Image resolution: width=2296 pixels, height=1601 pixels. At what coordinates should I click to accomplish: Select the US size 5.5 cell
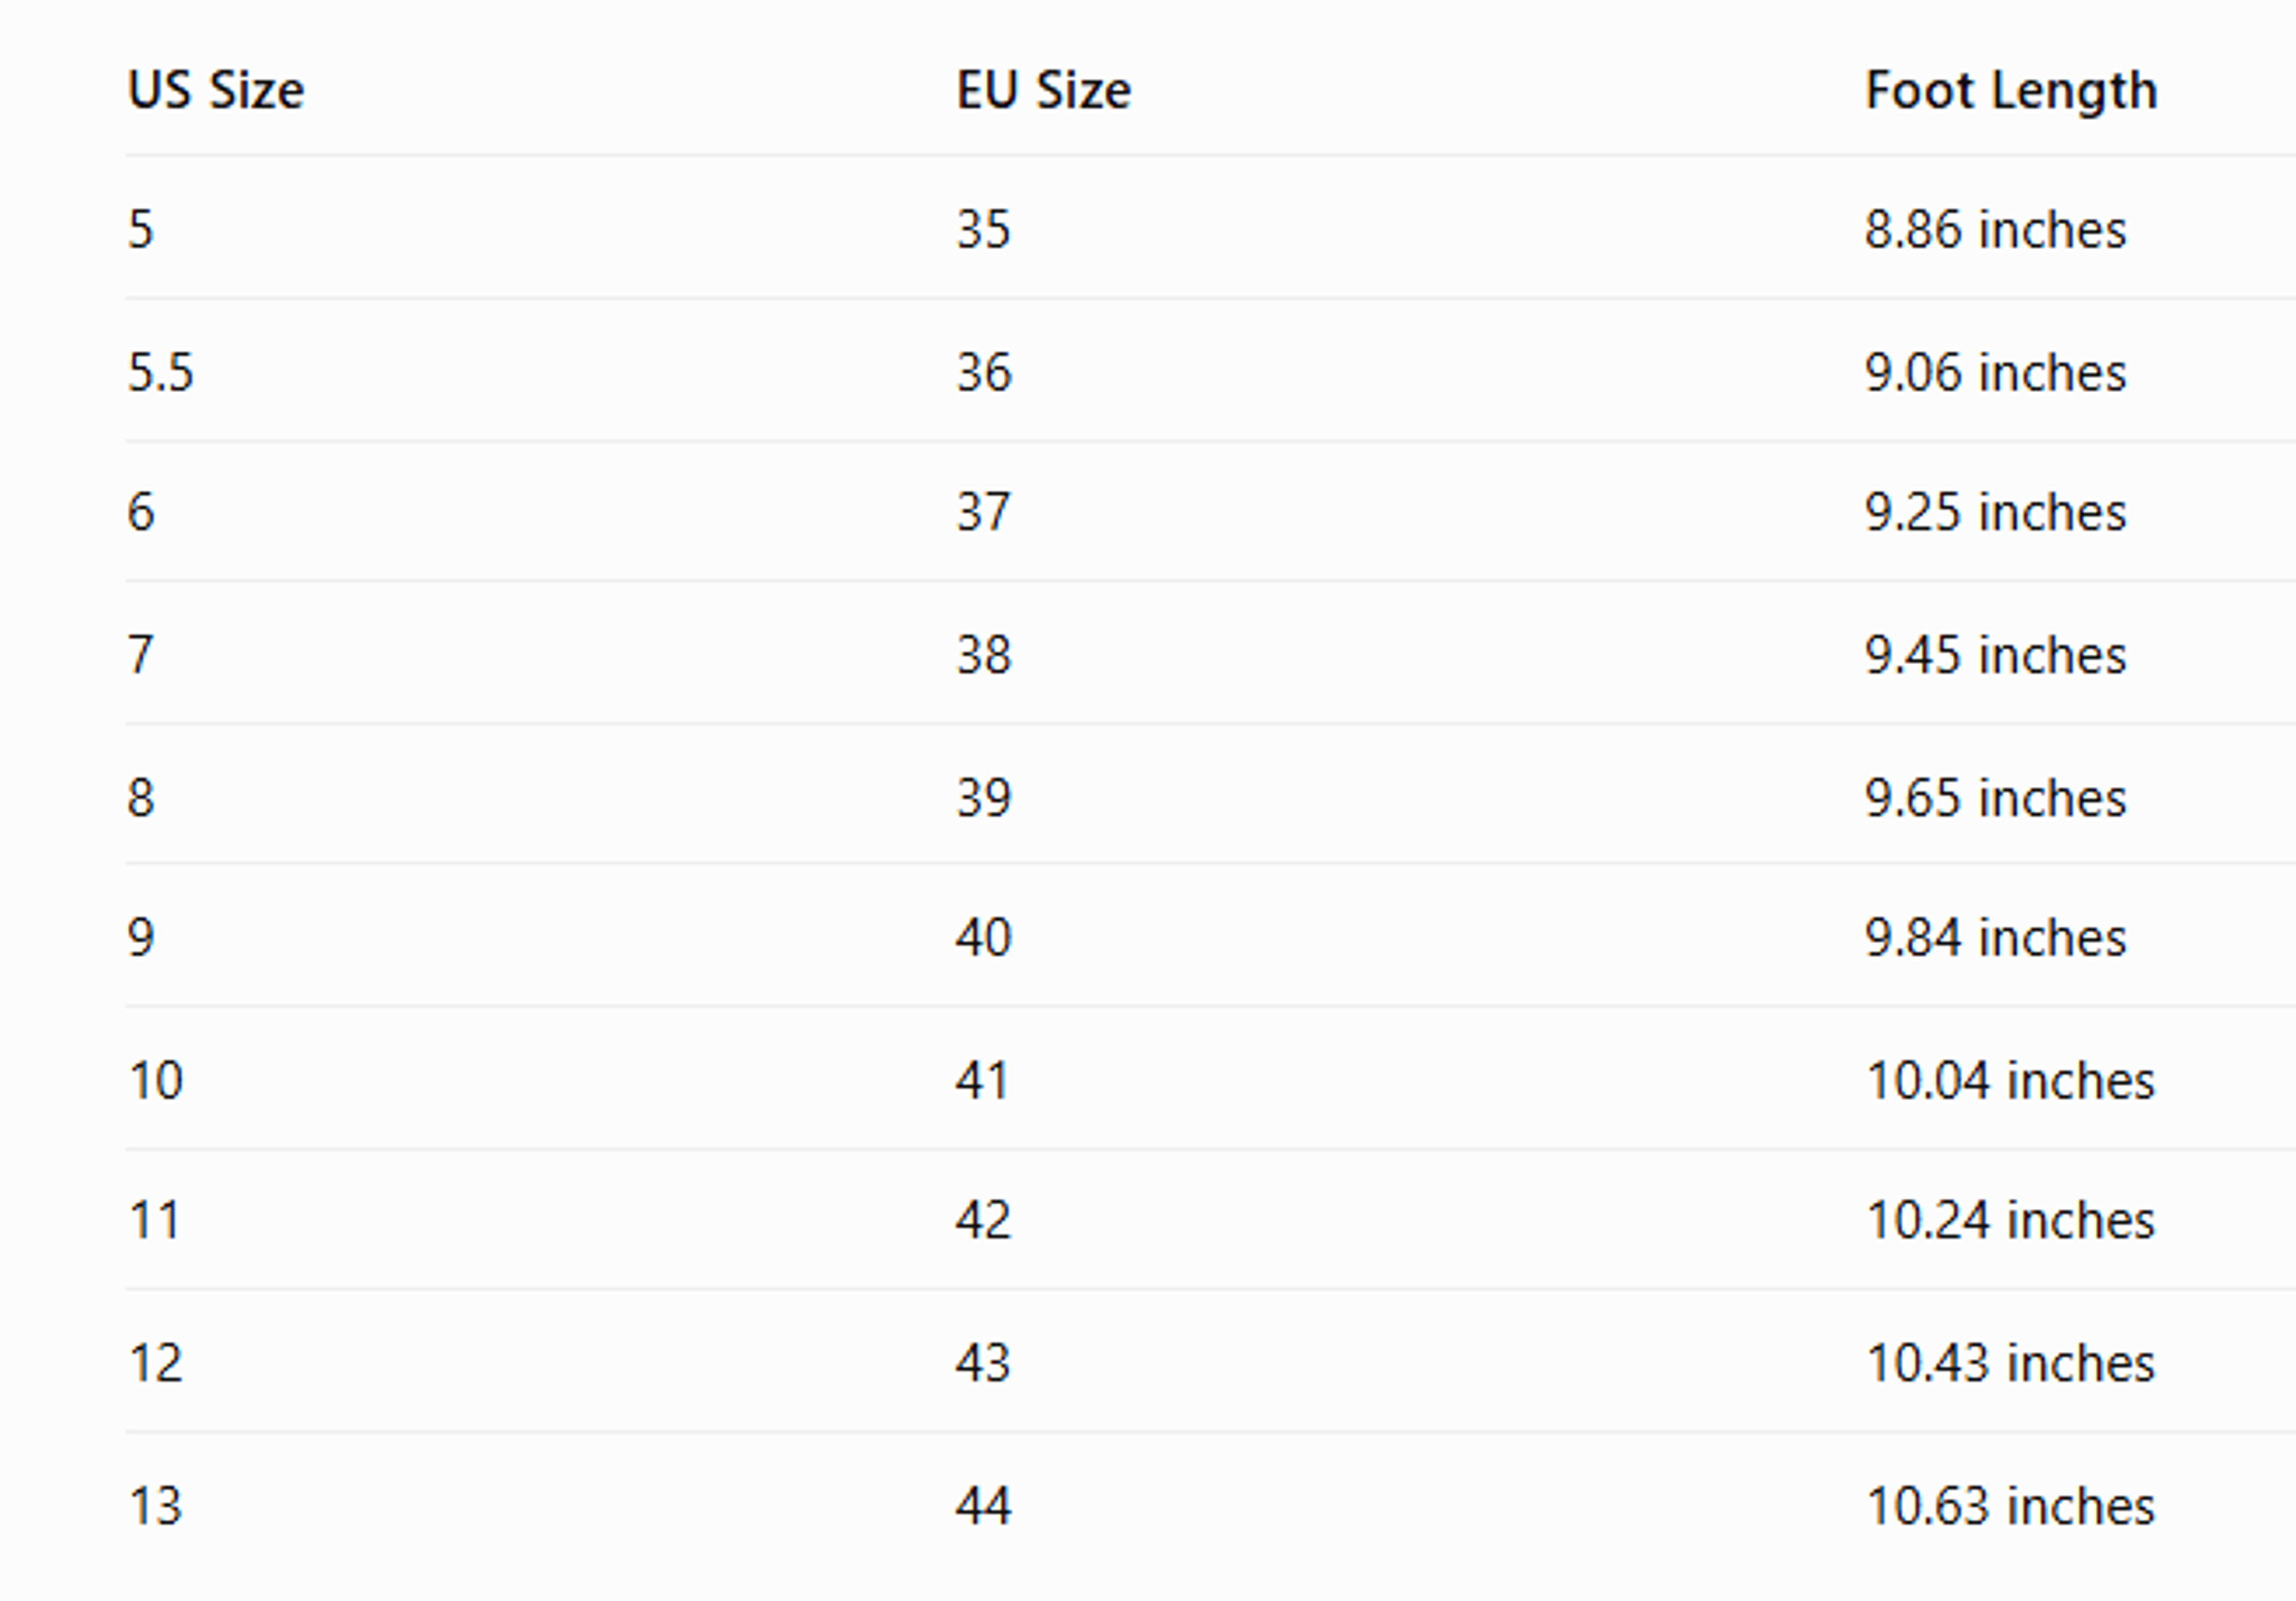tap(160, 372)
